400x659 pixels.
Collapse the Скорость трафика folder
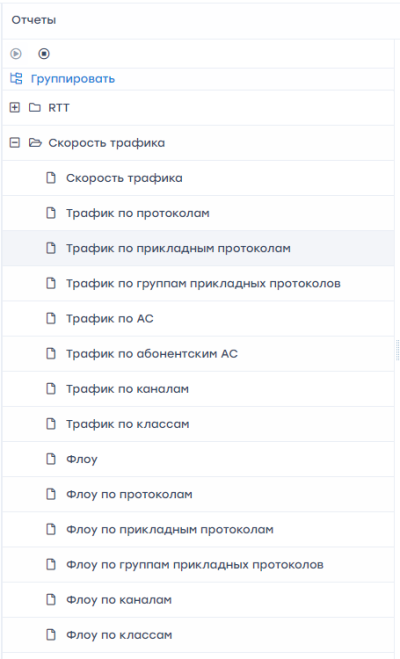[15, 143]
